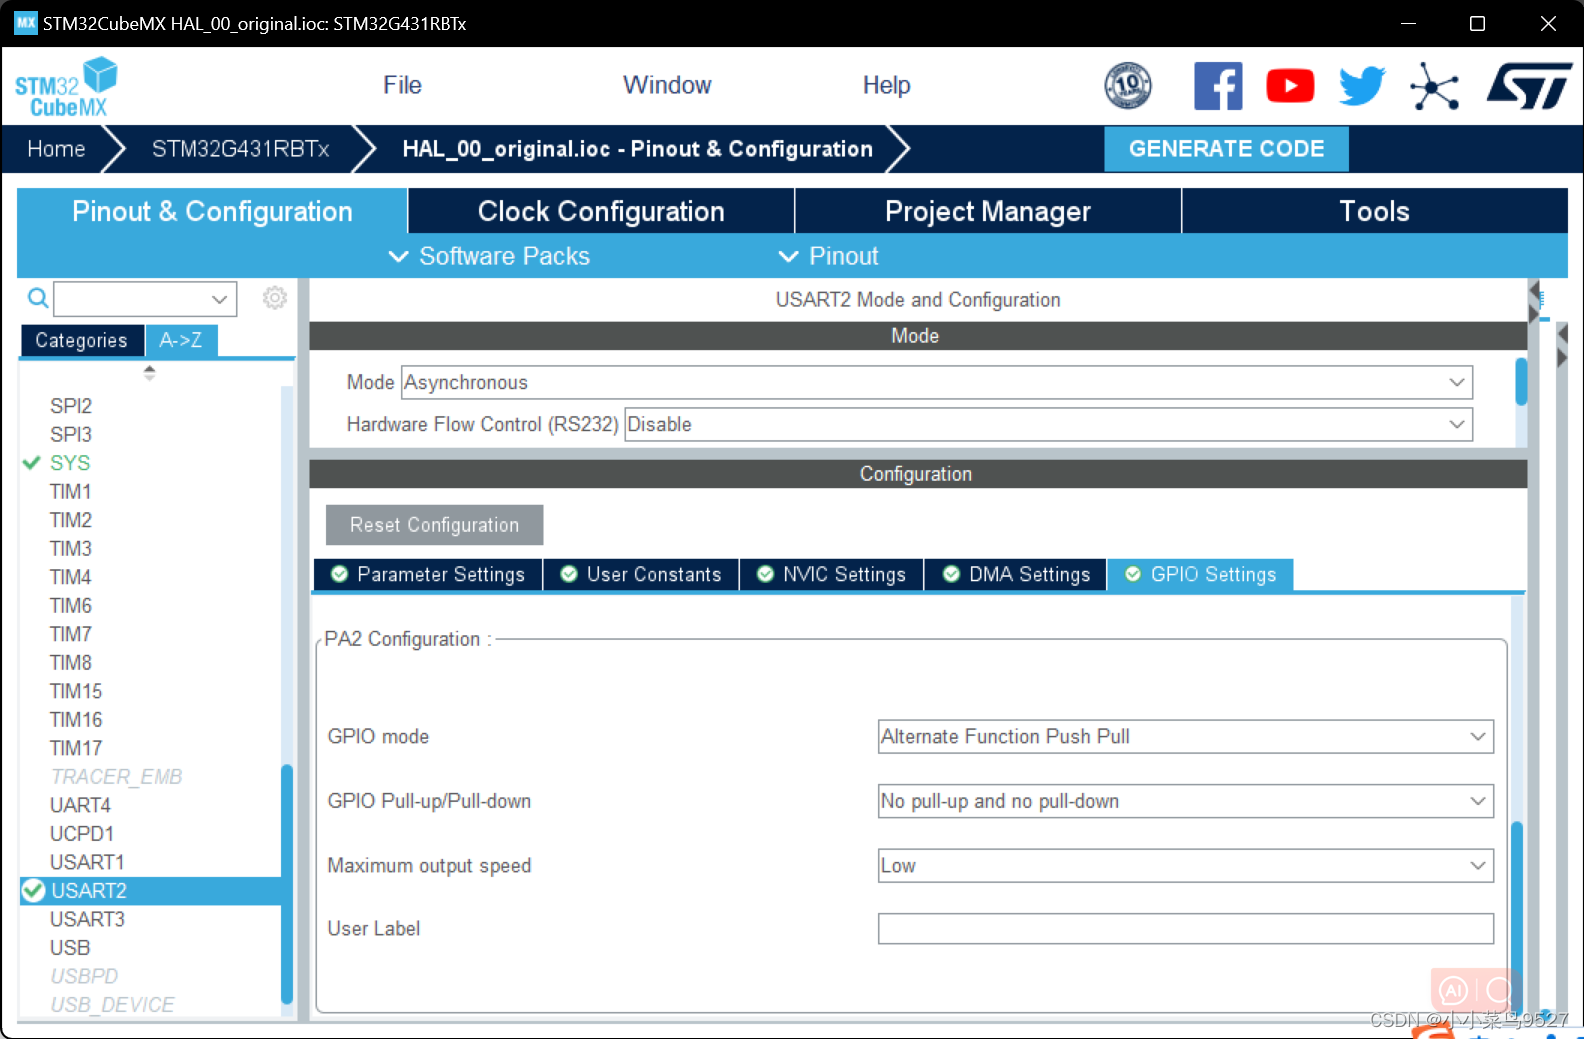Select TIM3 in the peripheral list
Viewport: 1584px width, 1039px height.
71,548
